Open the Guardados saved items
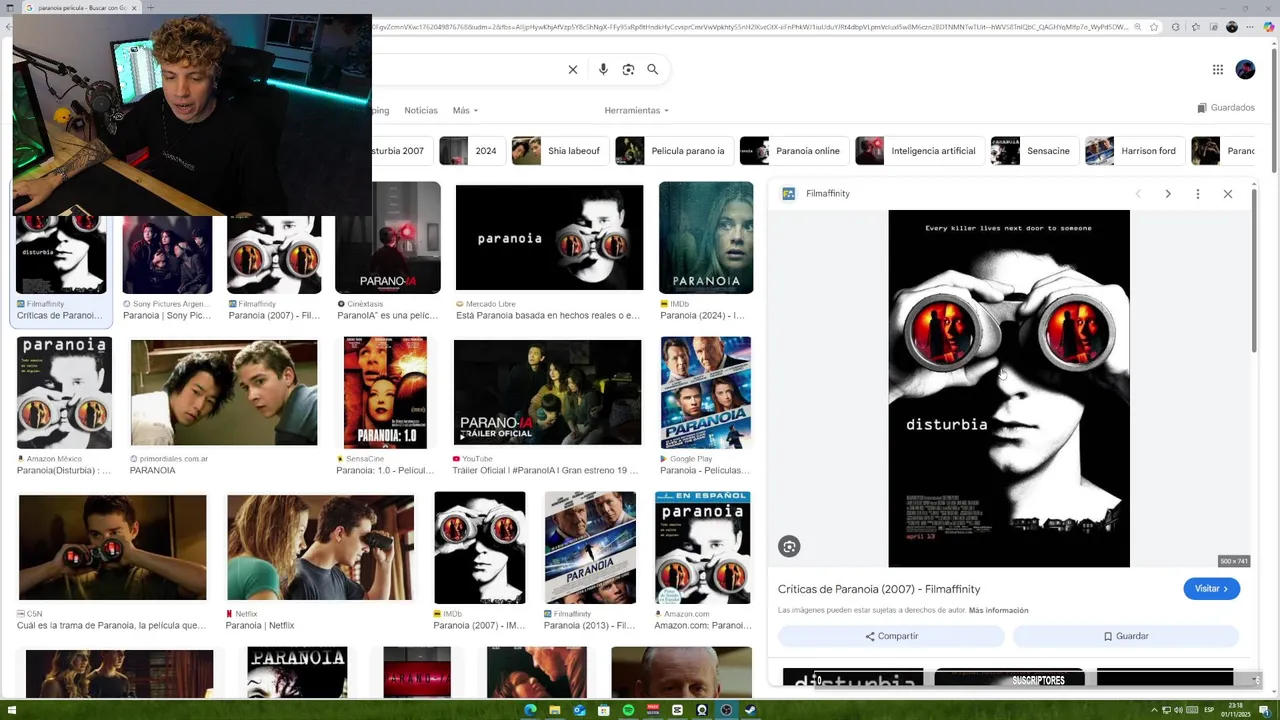This screenshot has width=1280, height=720. 1226,108
